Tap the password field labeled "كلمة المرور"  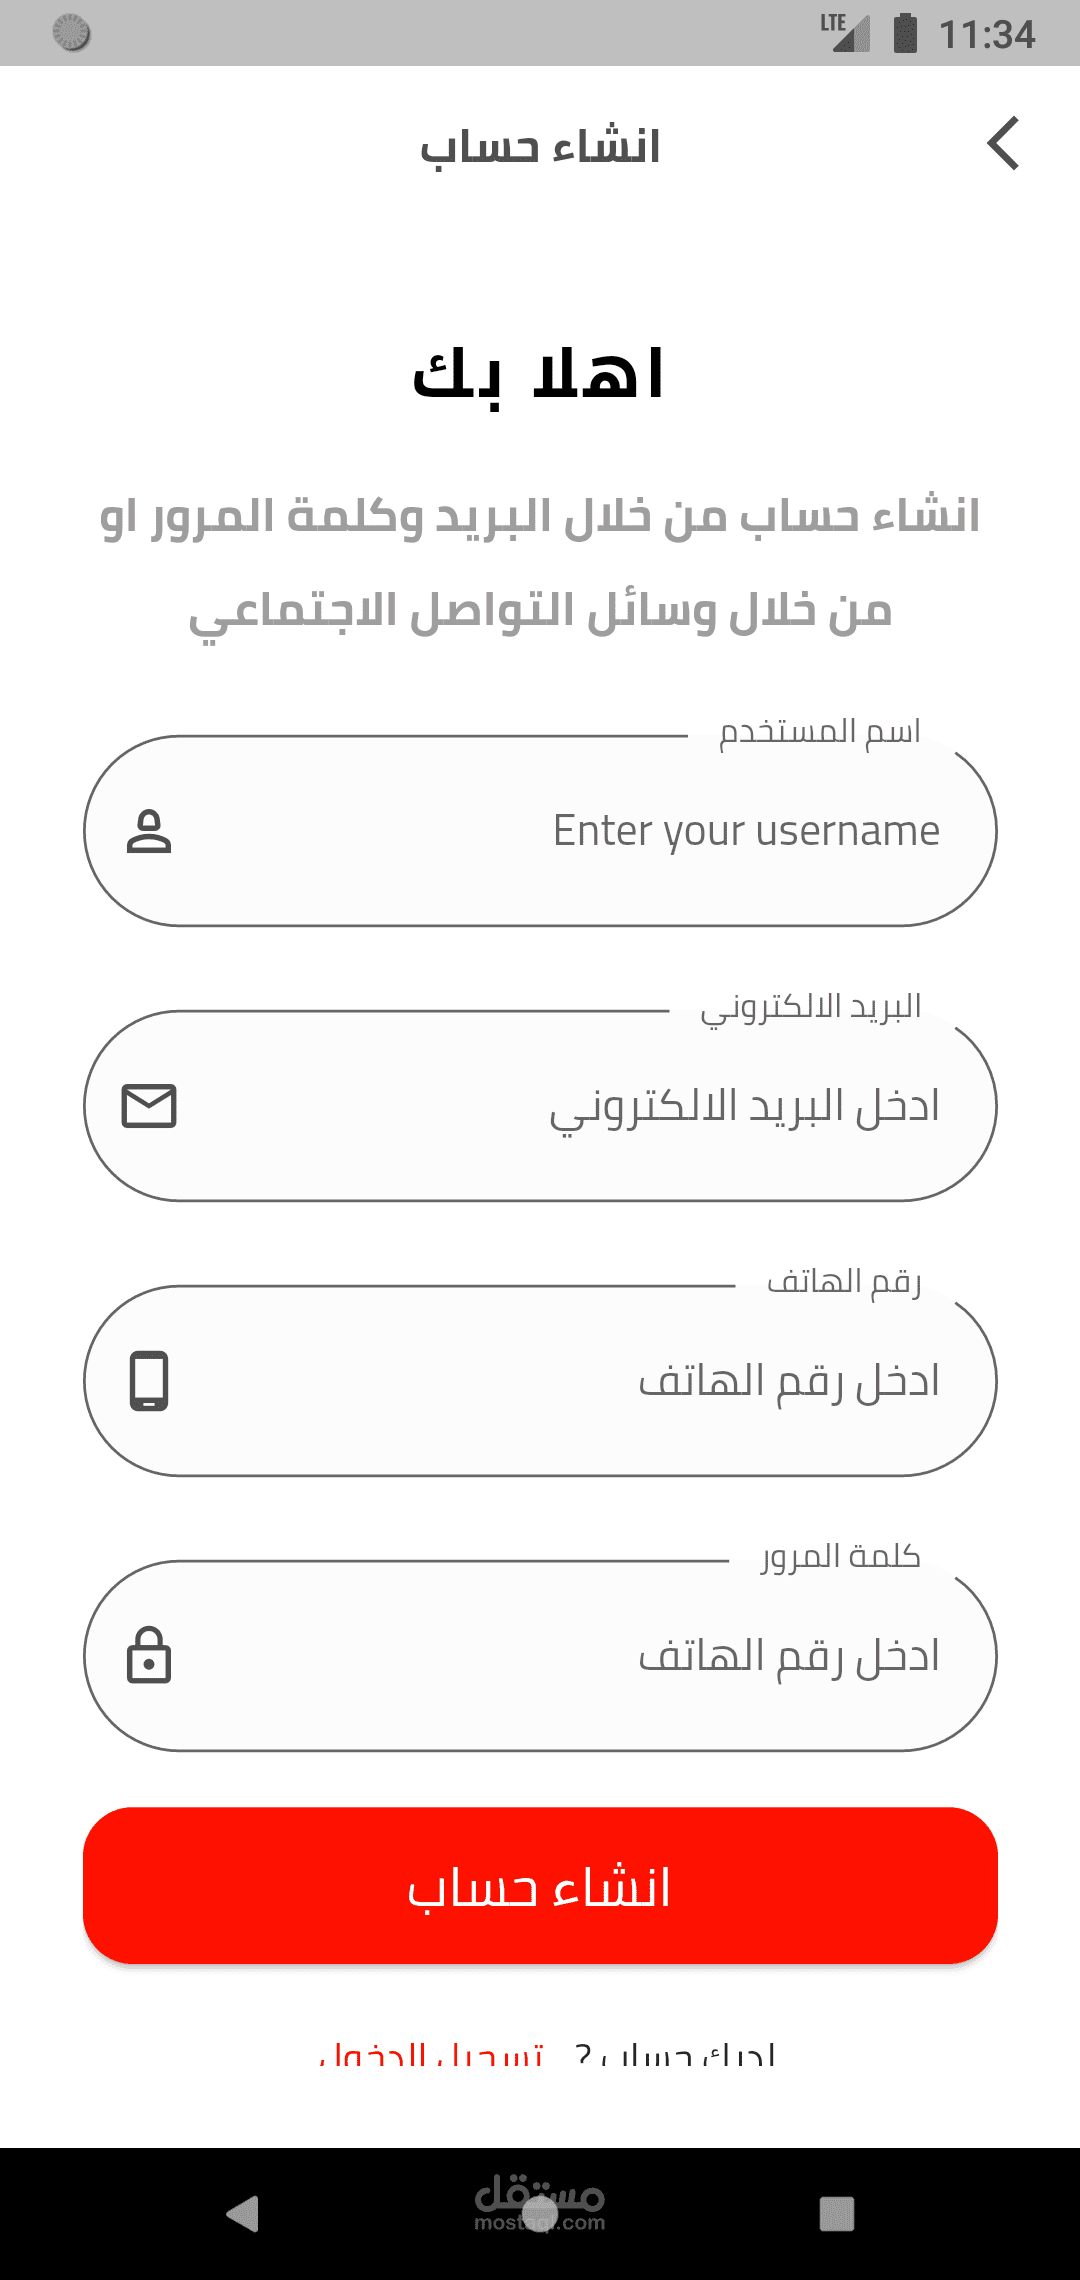point(560,1656)
